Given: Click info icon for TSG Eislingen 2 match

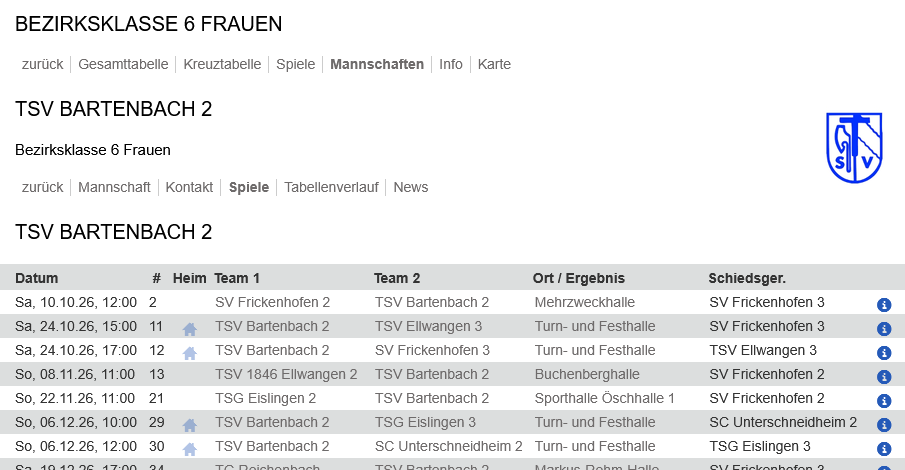Looking at the screenshot, I should [x=884, y=401].
